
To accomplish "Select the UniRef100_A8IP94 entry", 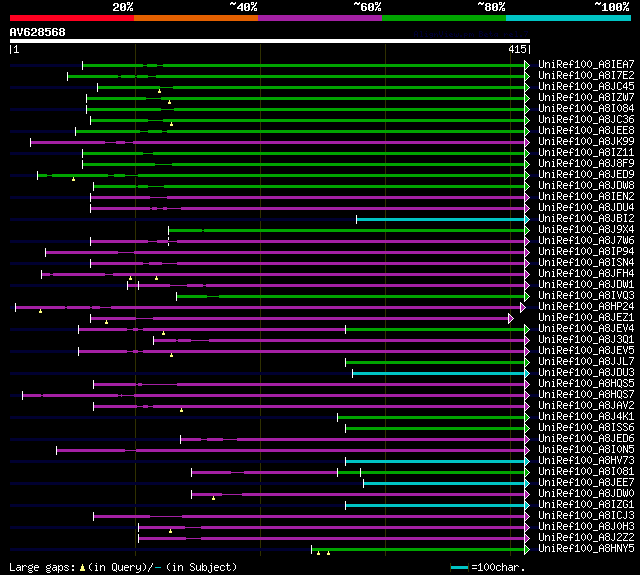I will 586,252.
